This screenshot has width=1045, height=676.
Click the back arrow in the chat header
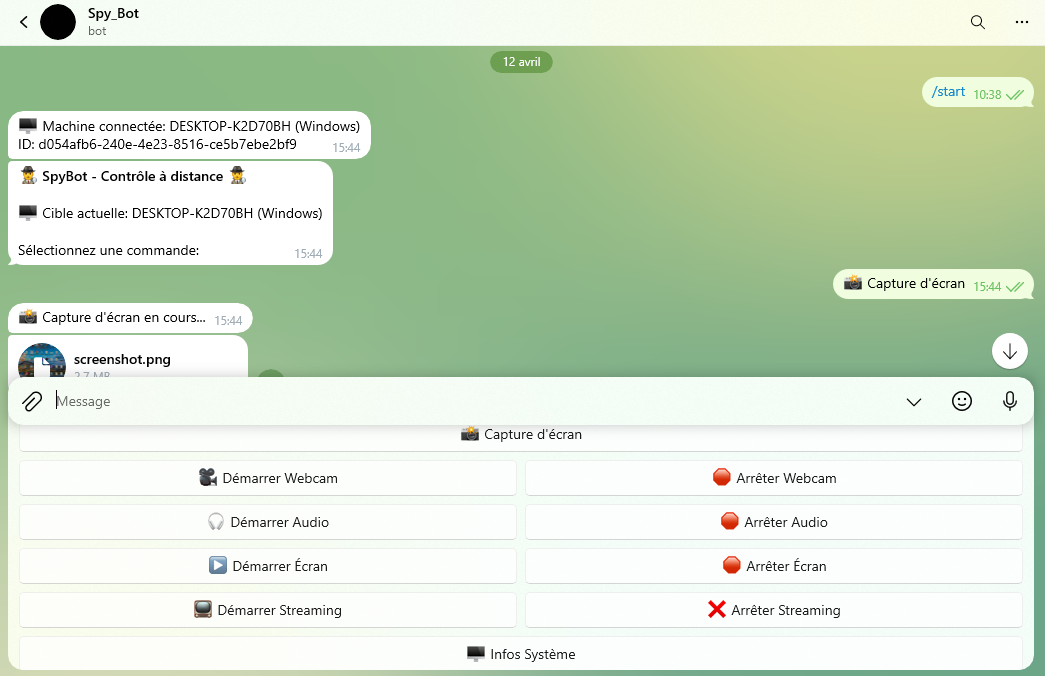(x=24, y=22)
